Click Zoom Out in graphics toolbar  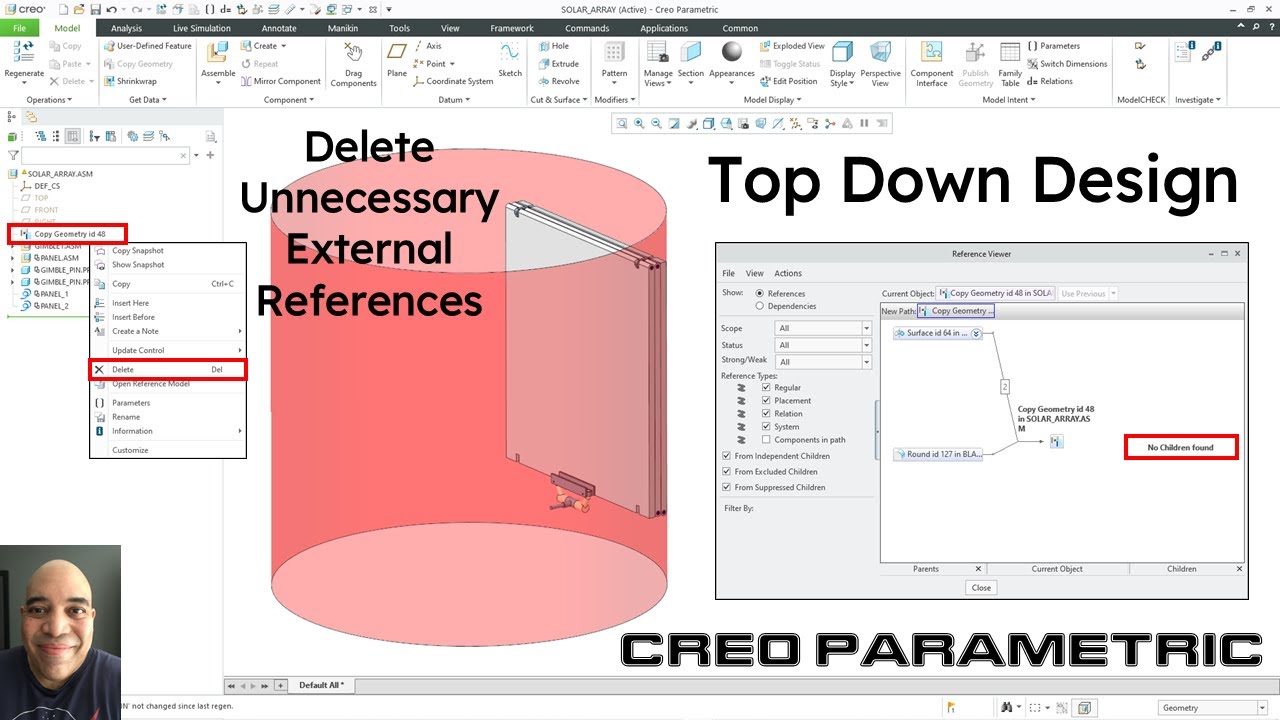tap(656, 124)
